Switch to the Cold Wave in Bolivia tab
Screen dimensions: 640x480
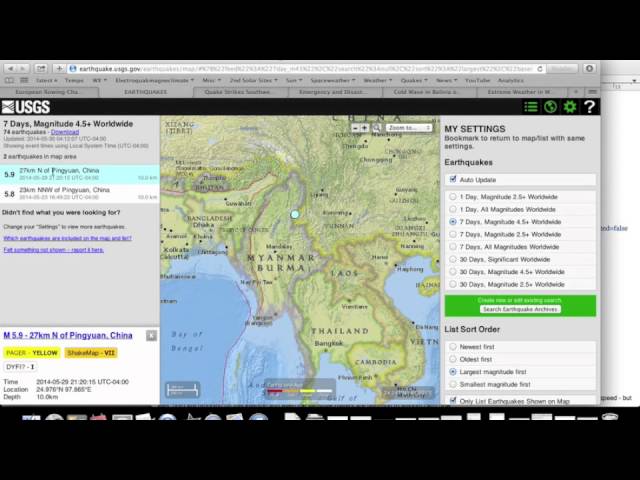pyautogui.click(x=429, y=92)
